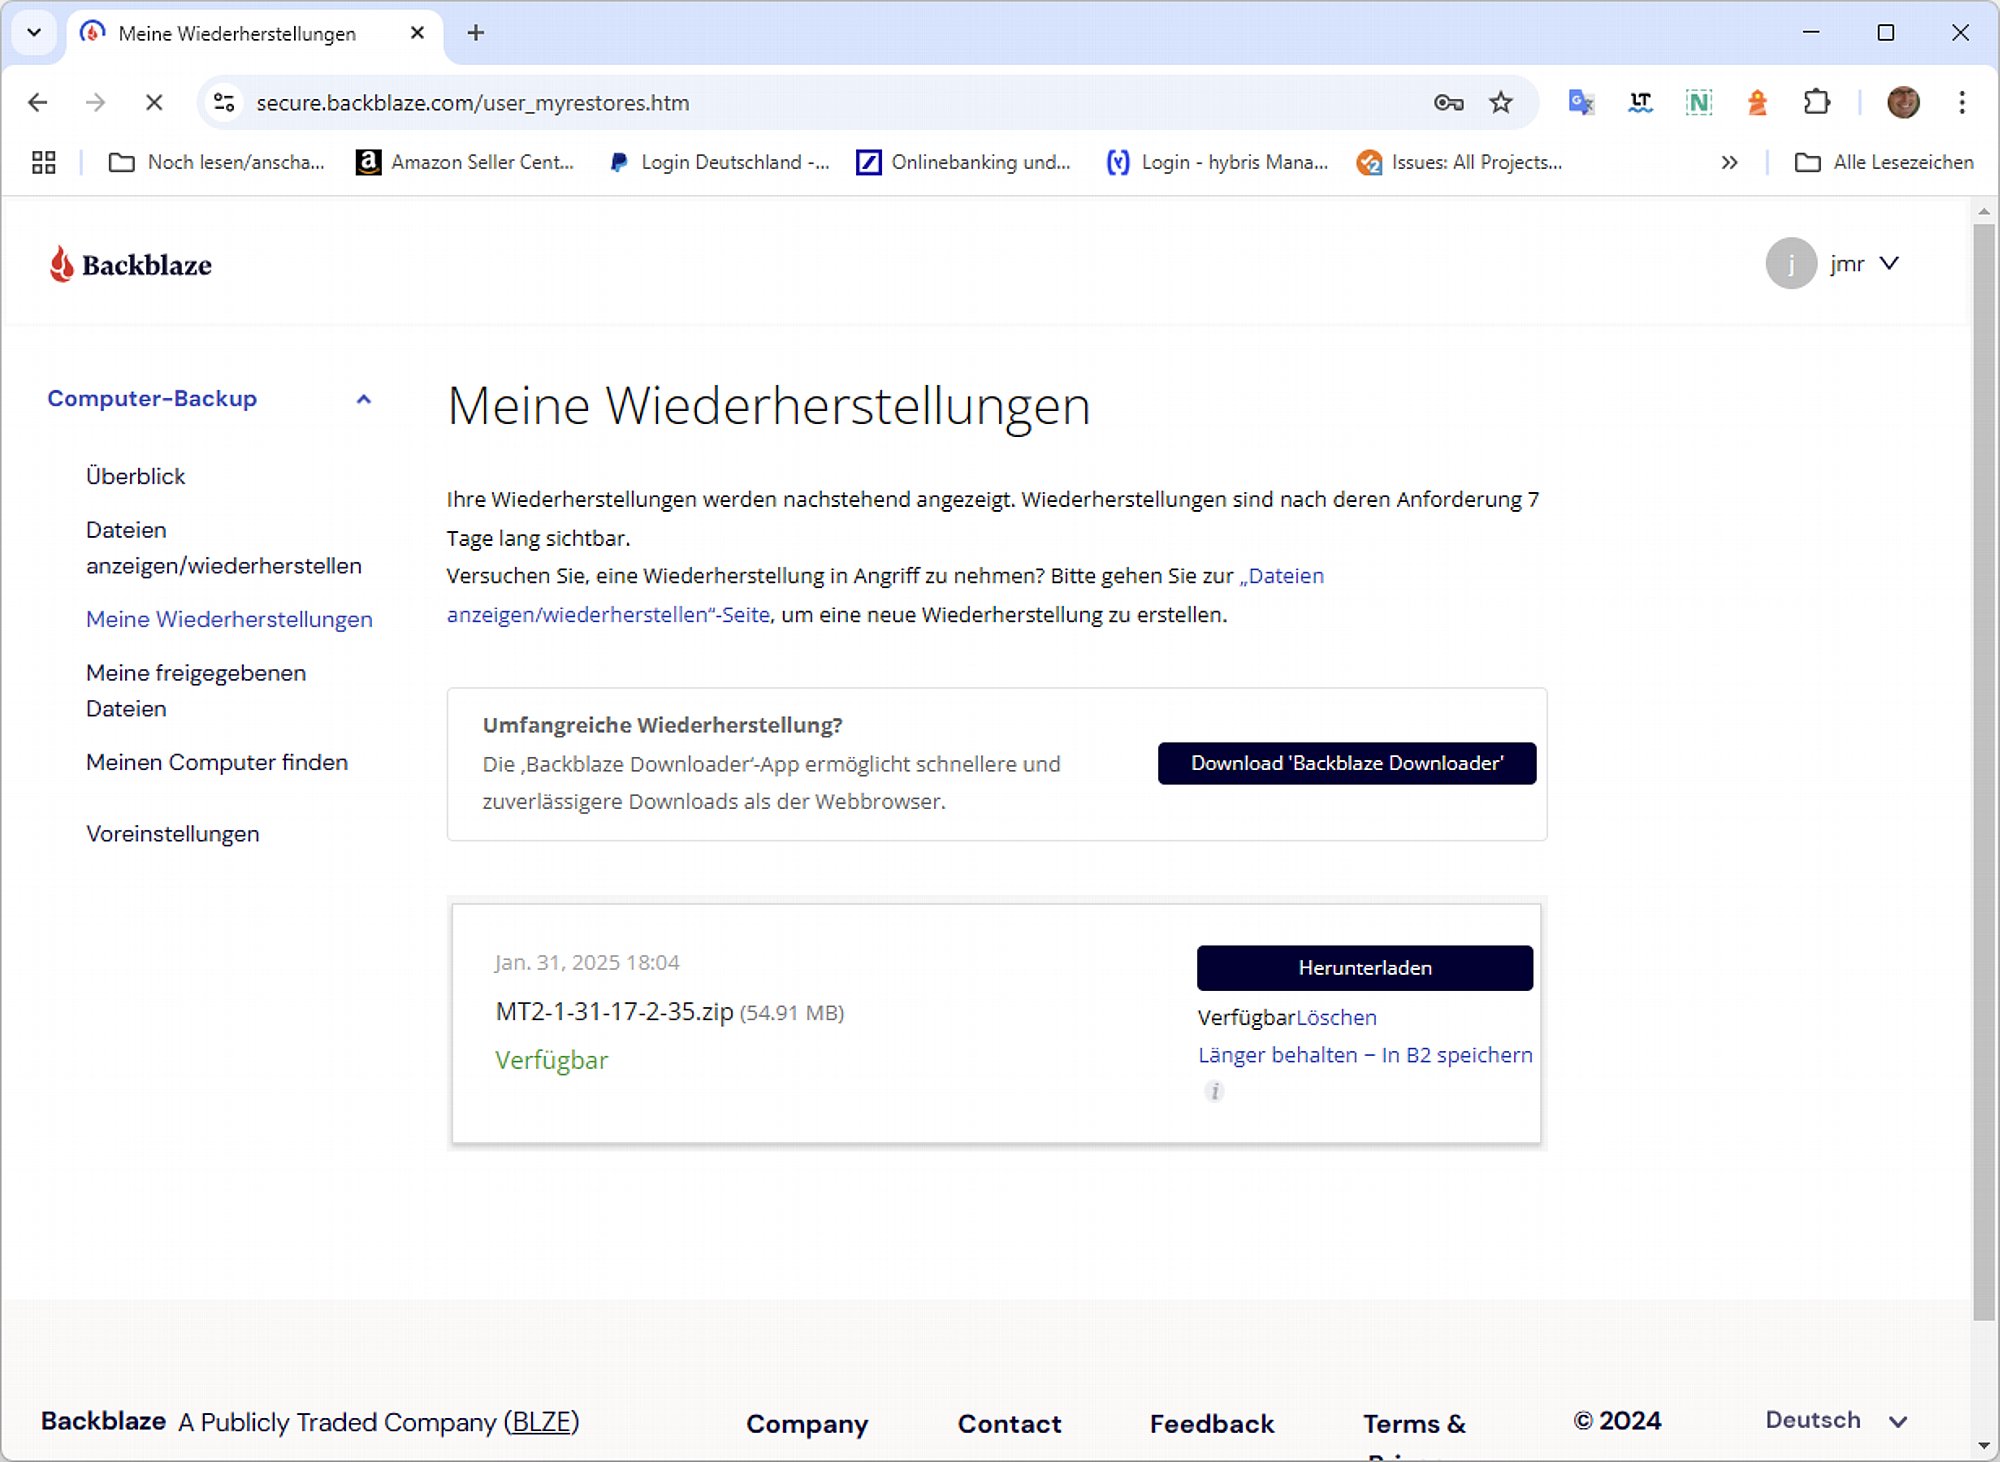Open Chrome profile avatar
Viewport: 2000px width, 1462px height.
click(x=1903, y=102)
